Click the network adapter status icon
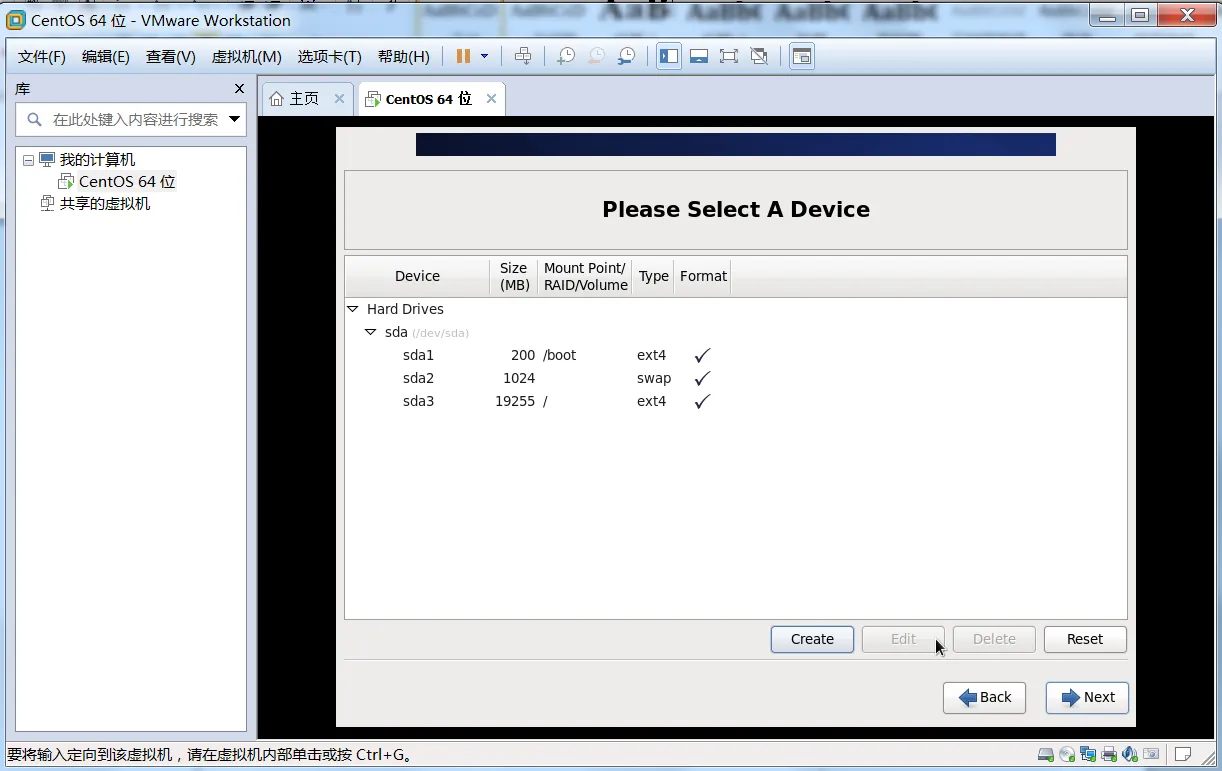1222x771 pixels. point(1088,754)
